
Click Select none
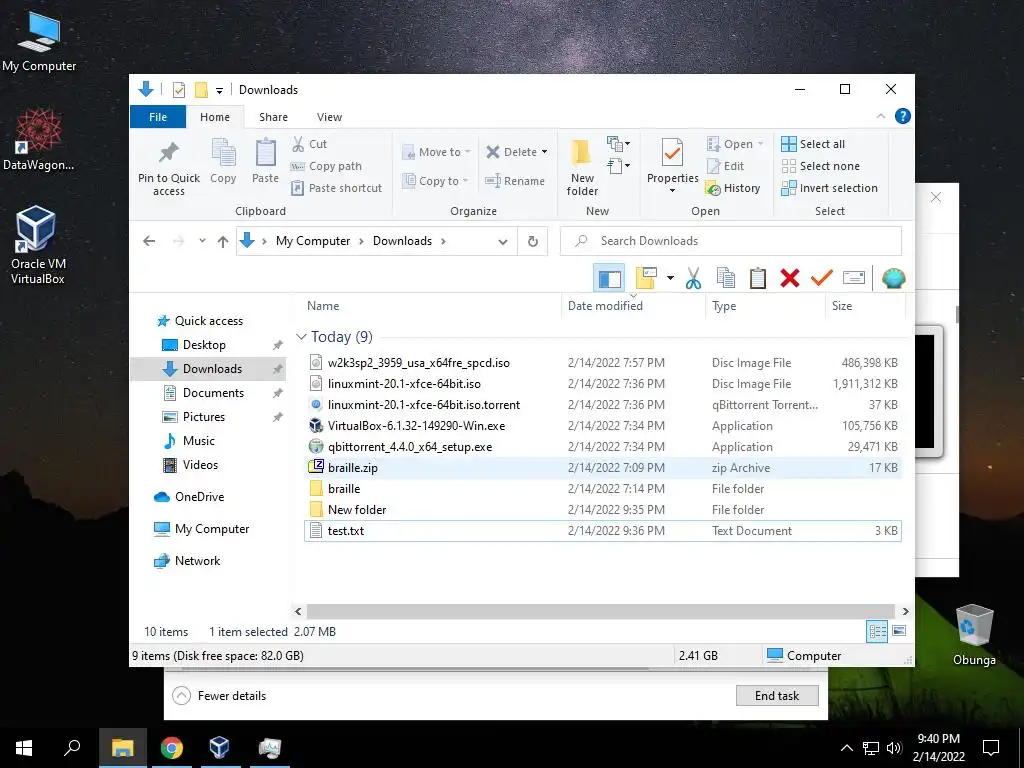[820, 166]
